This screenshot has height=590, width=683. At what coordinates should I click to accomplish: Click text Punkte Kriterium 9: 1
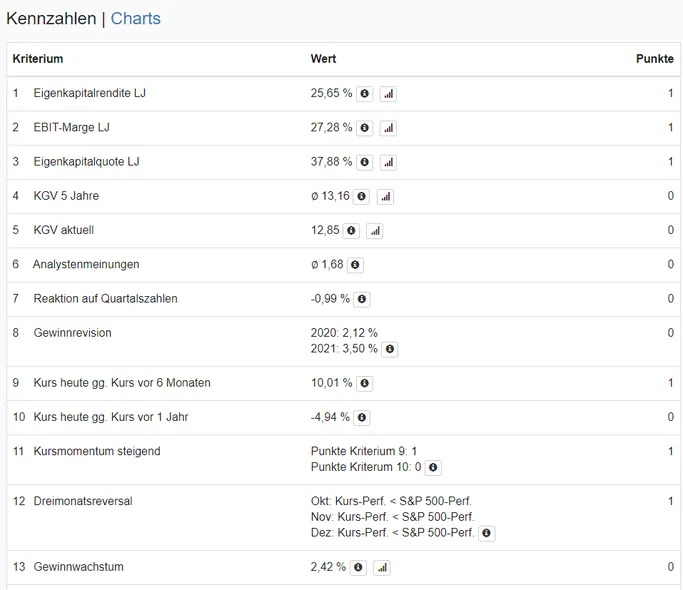364,451
